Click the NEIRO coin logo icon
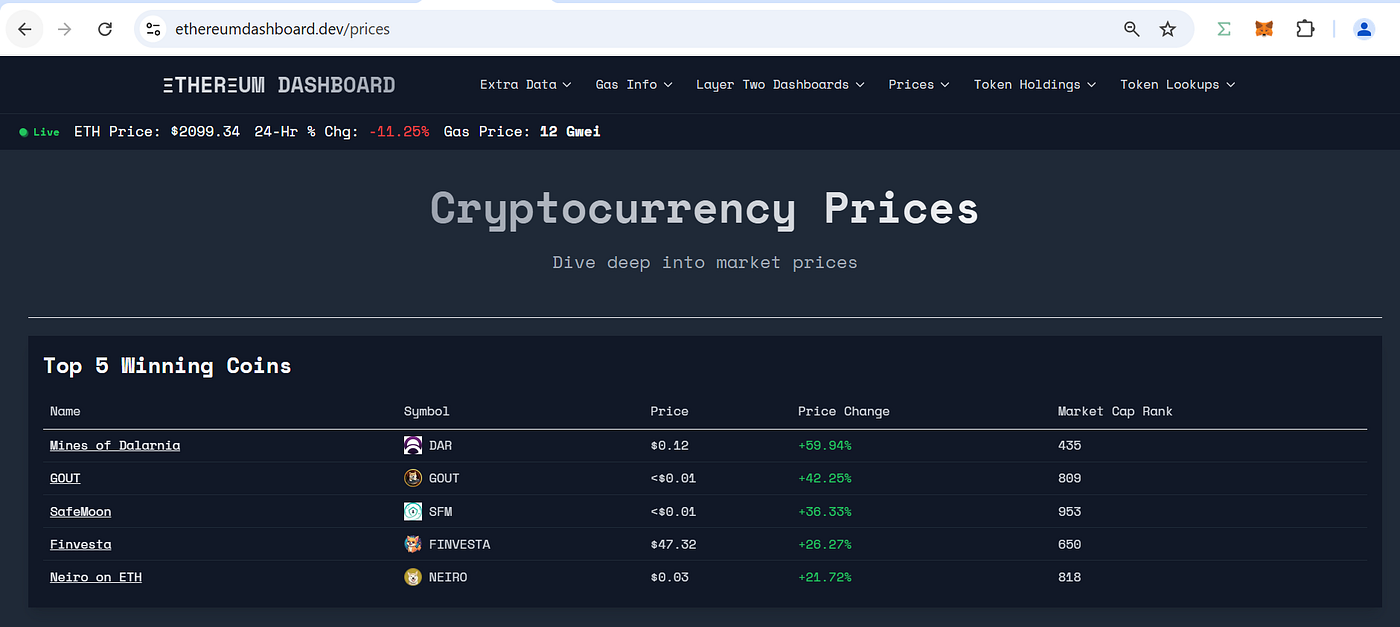Screen dimensions: 1400x627 pyautogui.click(x=413, y=577)
